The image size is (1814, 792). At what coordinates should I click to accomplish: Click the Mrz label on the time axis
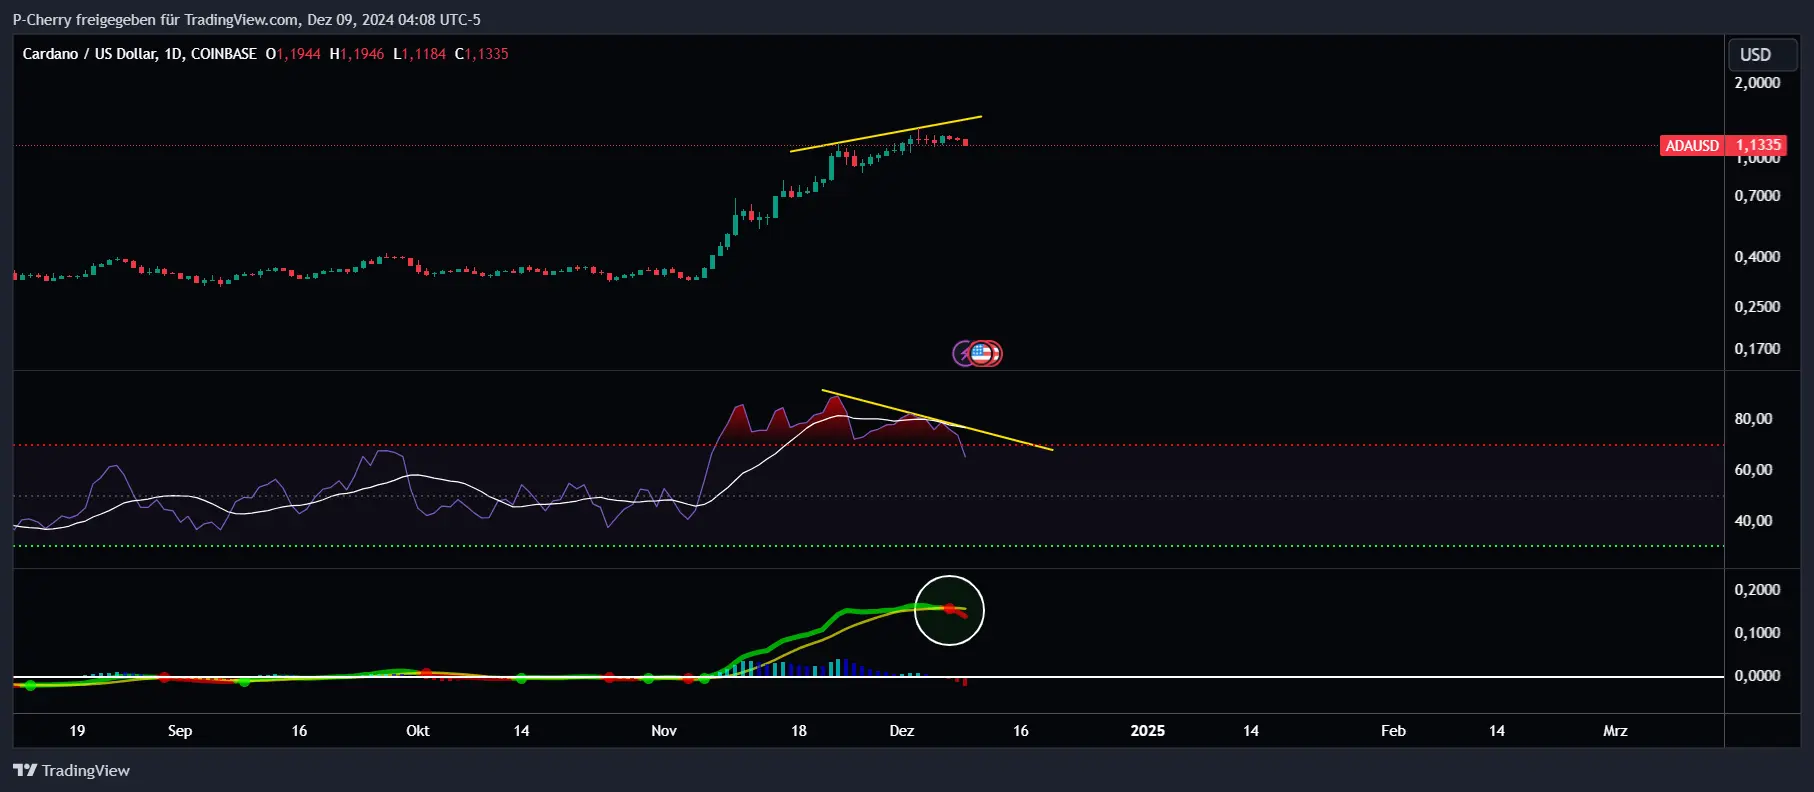point(1616,731)
